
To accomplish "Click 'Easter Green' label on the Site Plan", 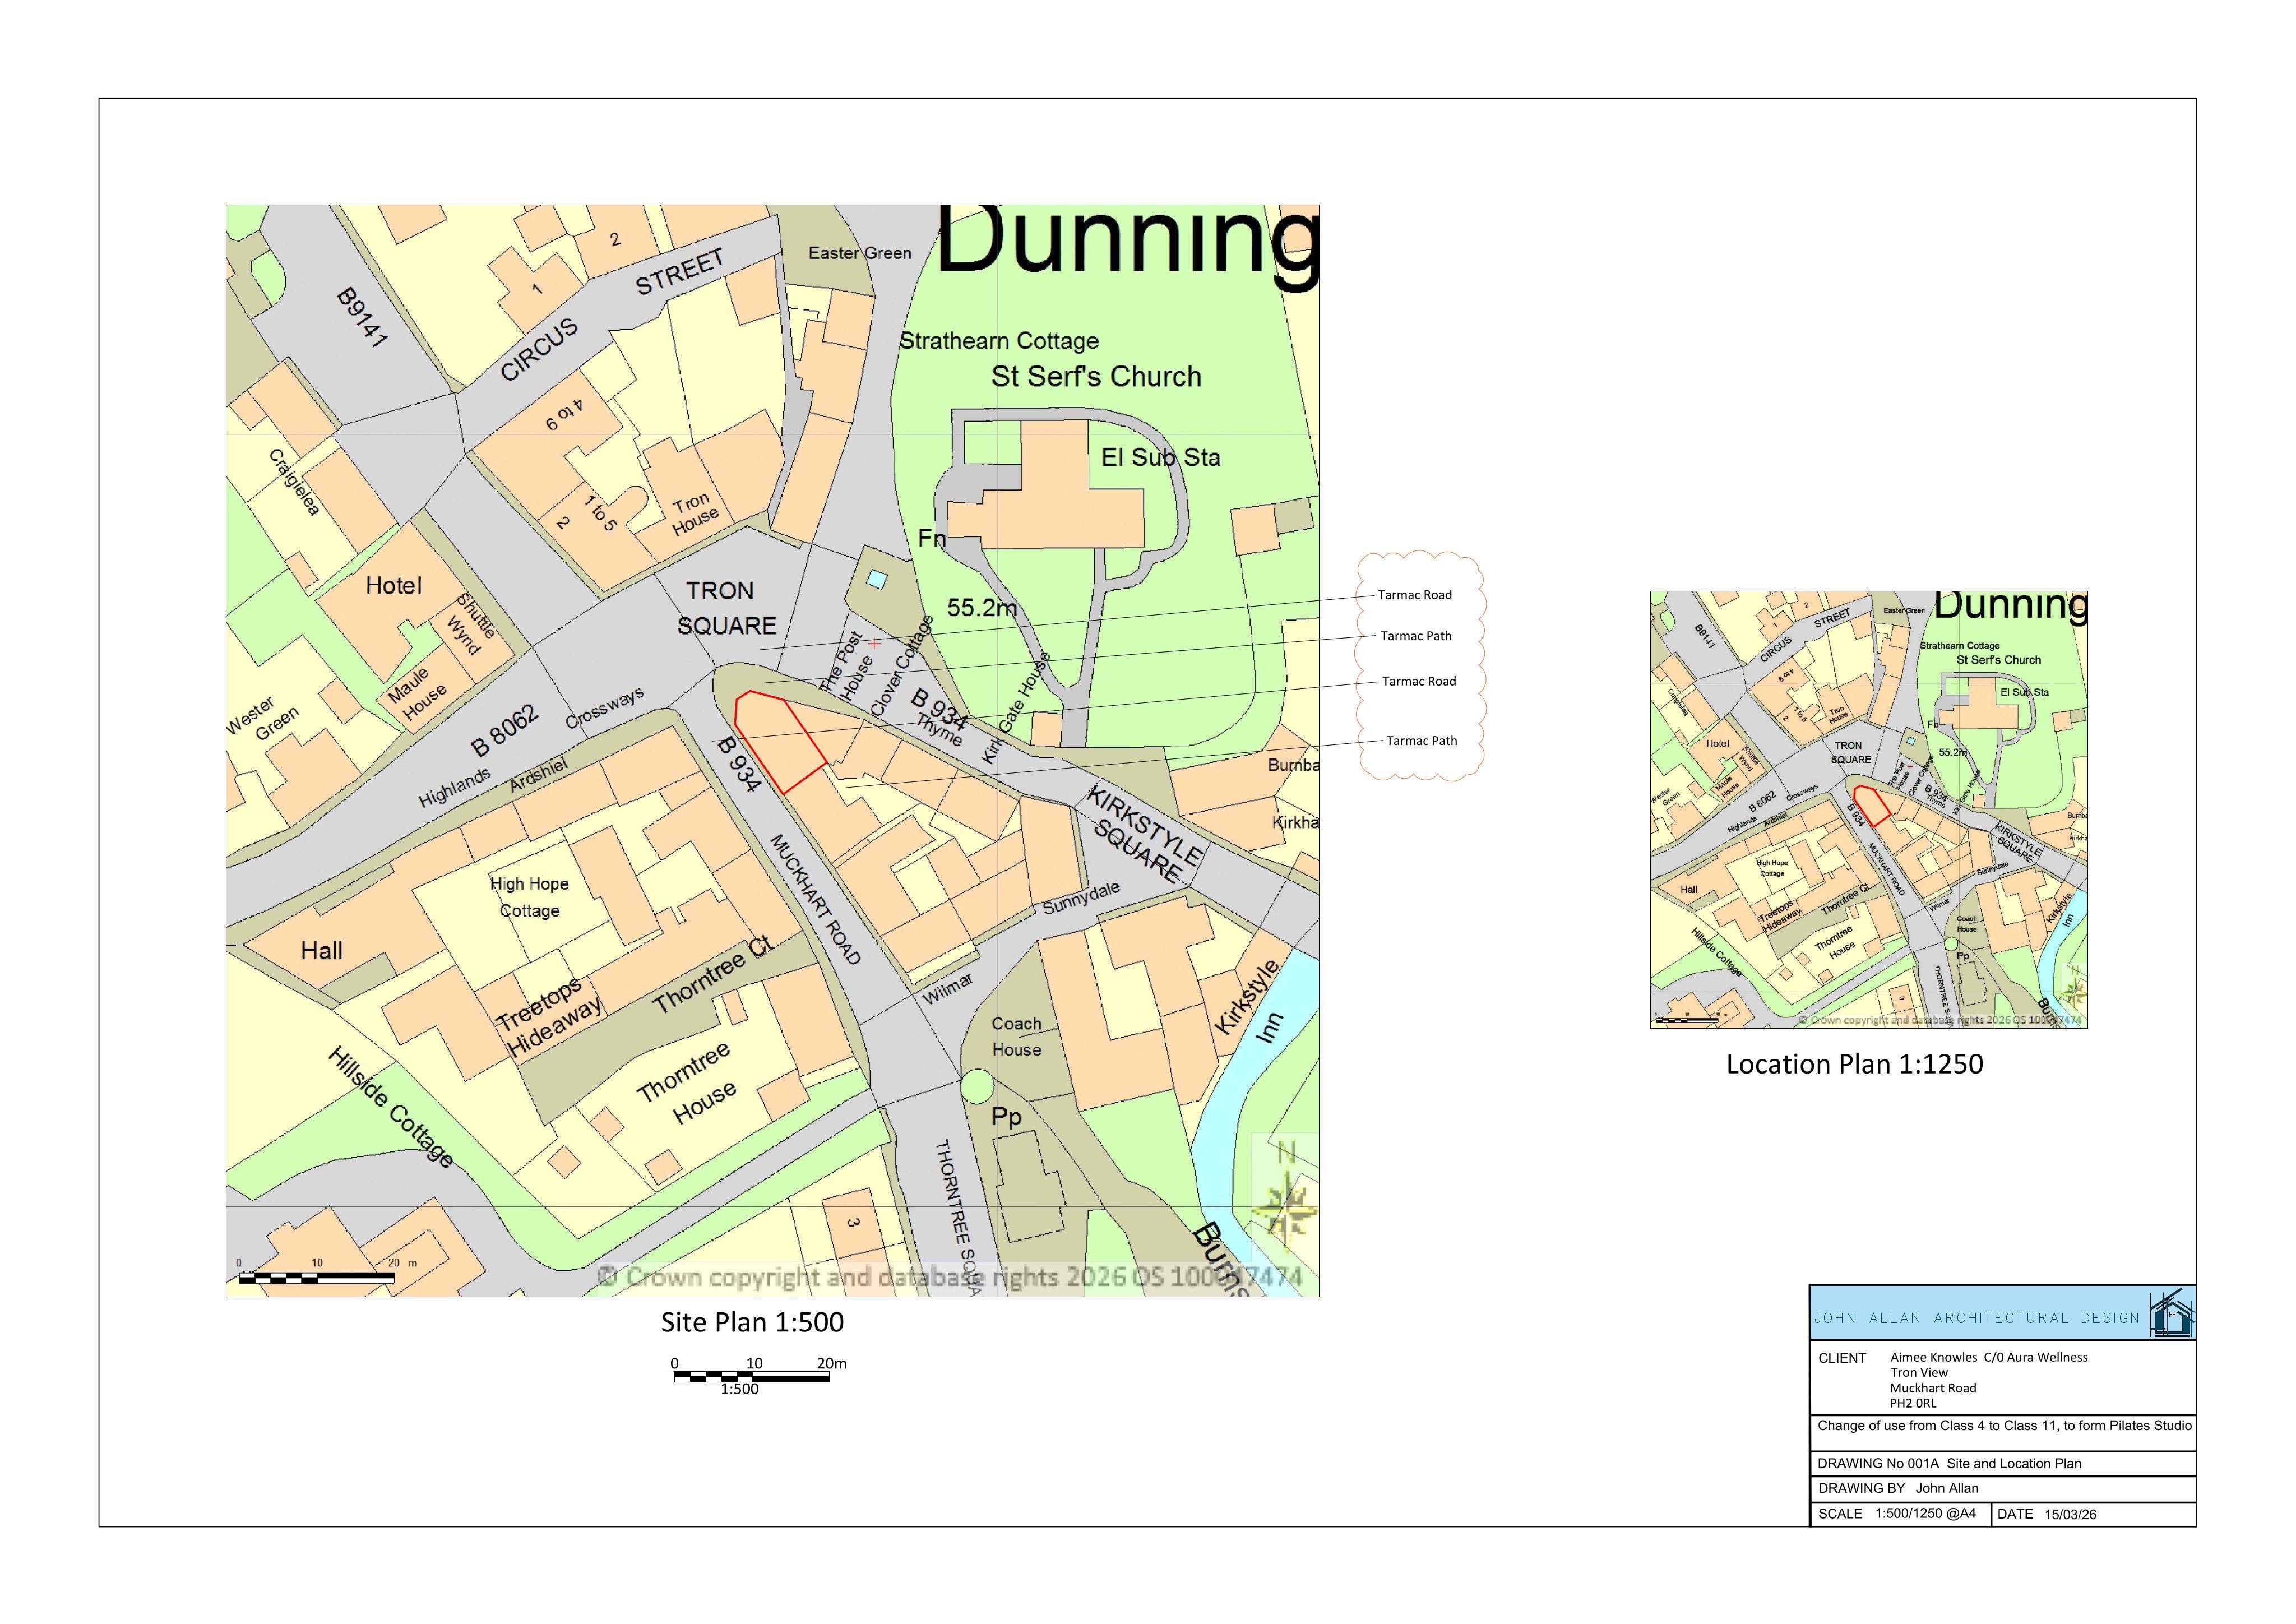I will [860, 253].
